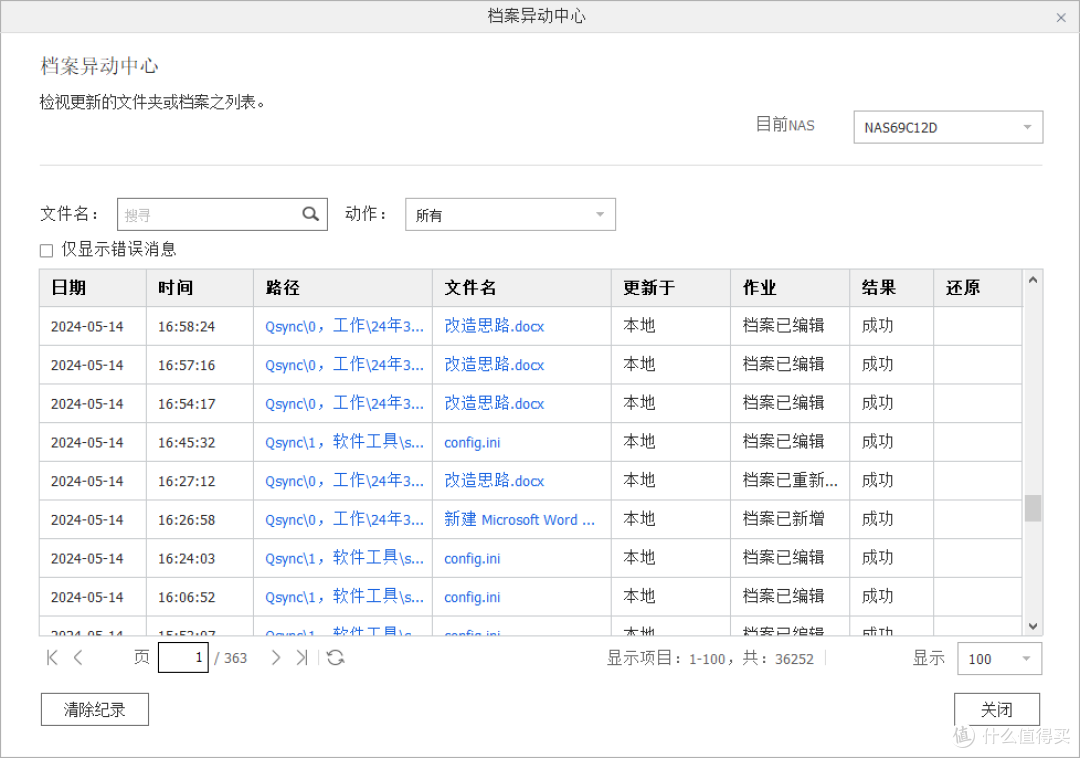The height and width of the screenshot is (758, 1080).
Task: Click the page number input box
Action: point(183,657)
